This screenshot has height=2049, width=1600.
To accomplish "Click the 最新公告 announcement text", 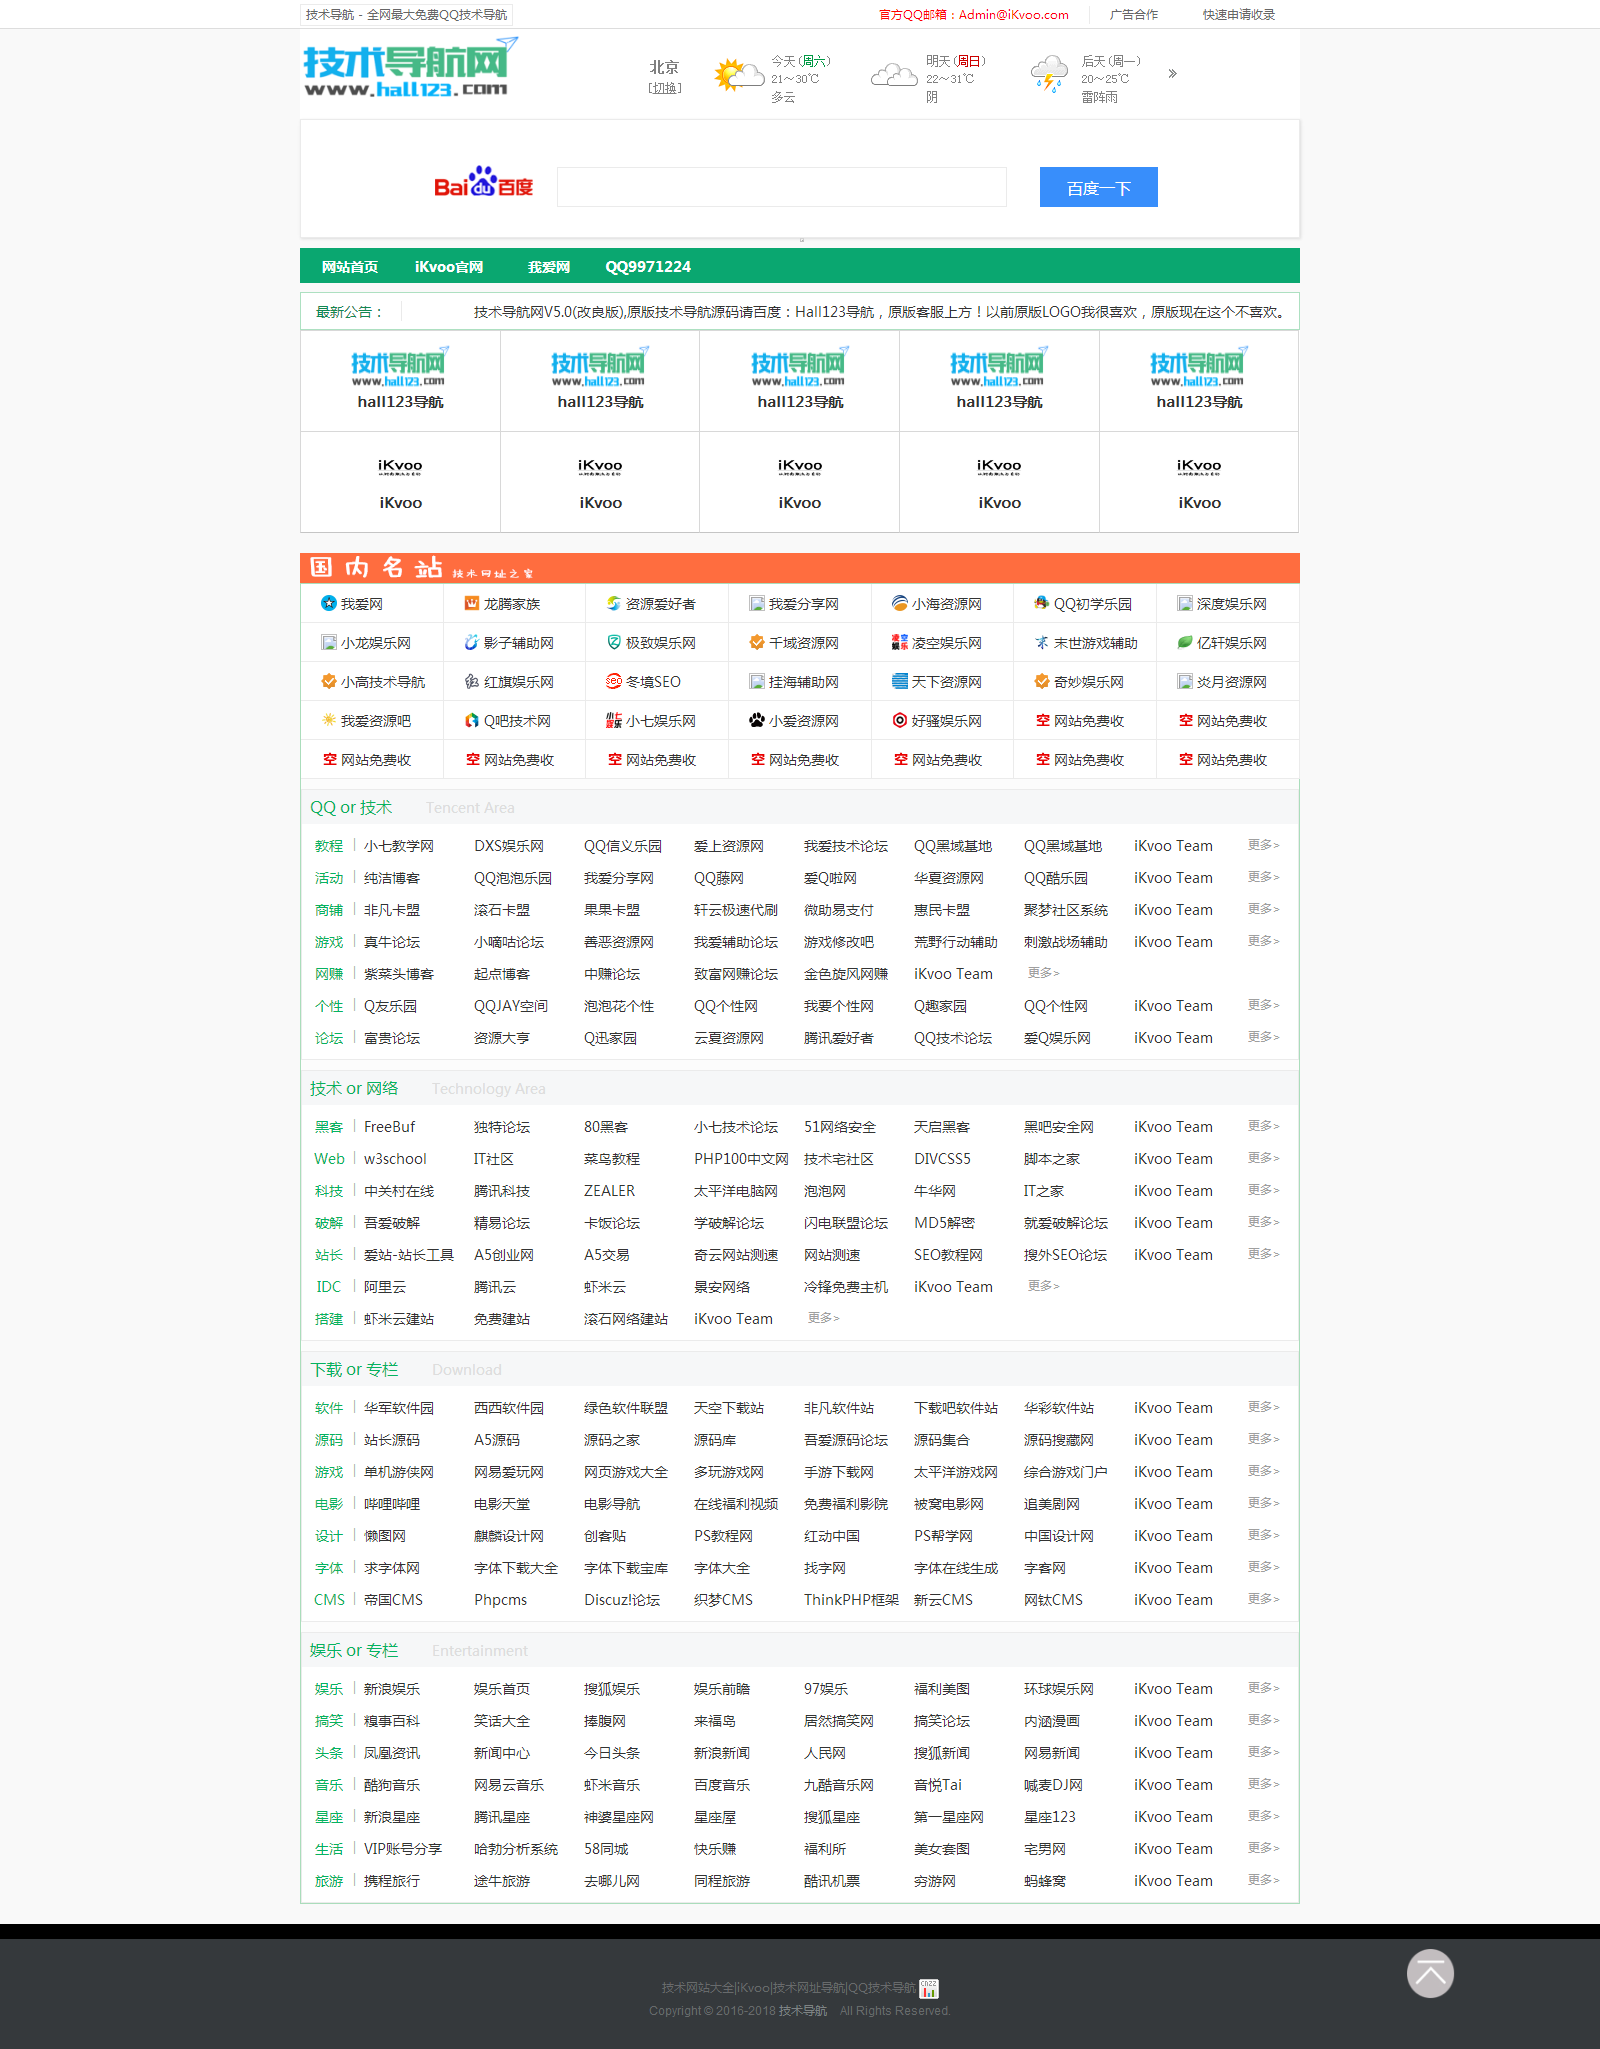I will coord(879,312).
